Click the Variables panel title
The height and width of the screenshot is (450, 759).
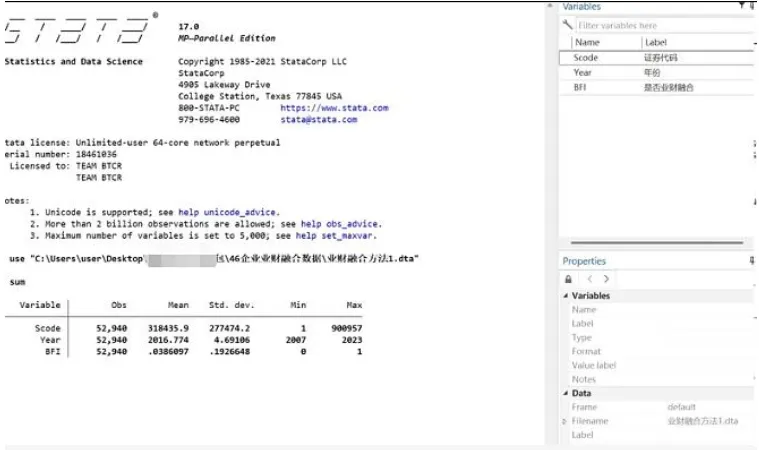[581, 6]
